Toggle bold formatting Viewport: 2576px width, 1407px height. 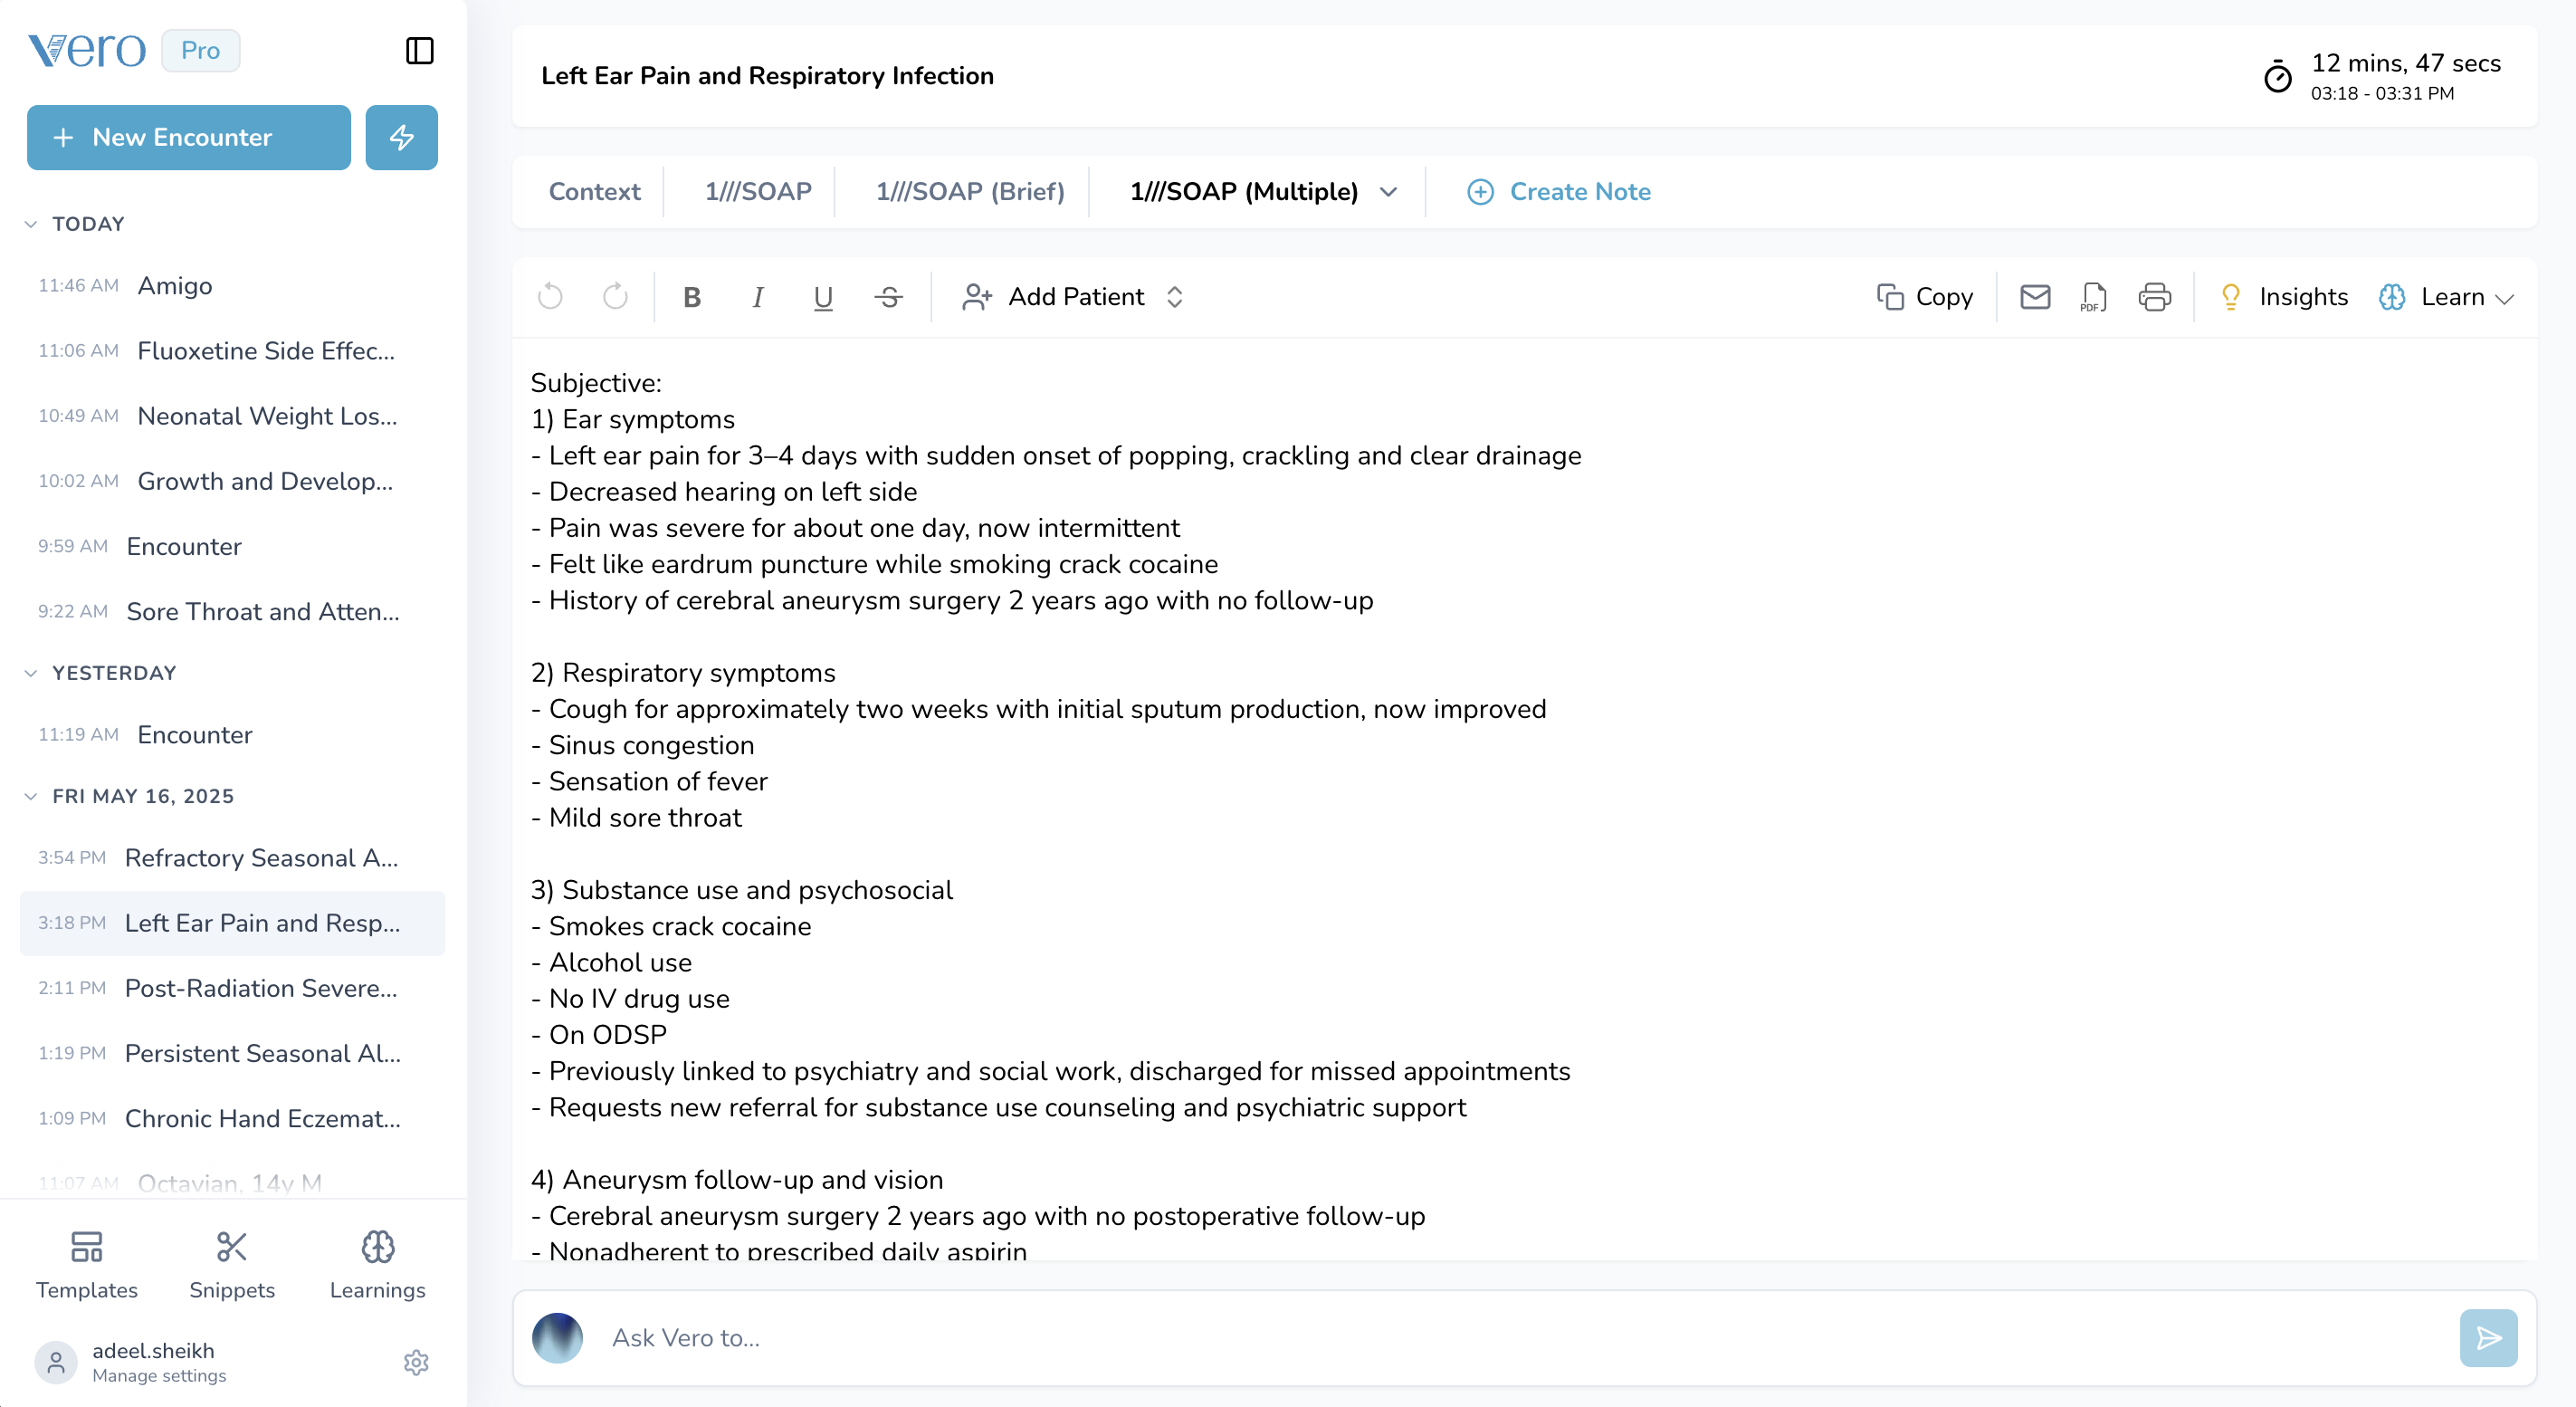click(691, 297)
